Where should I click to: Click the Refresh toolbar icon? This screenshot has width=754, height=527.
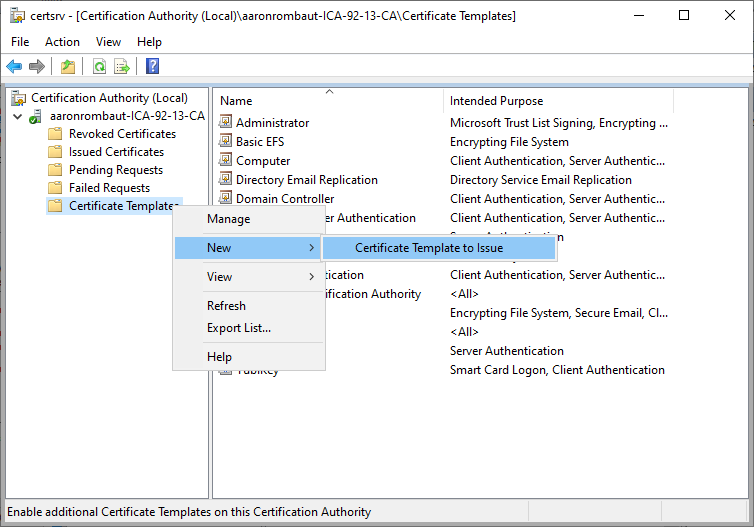99,66
